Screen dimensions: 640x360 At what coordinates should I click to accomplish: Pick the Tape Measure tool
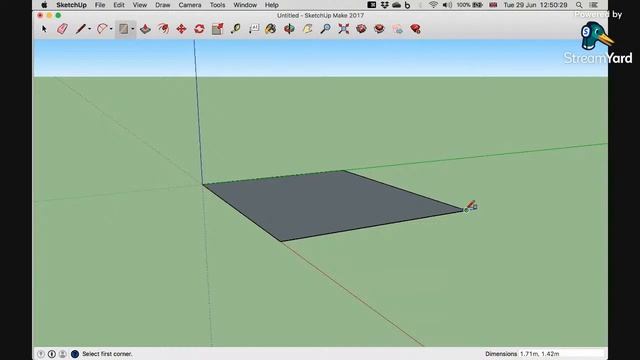(x=236, y=29)
